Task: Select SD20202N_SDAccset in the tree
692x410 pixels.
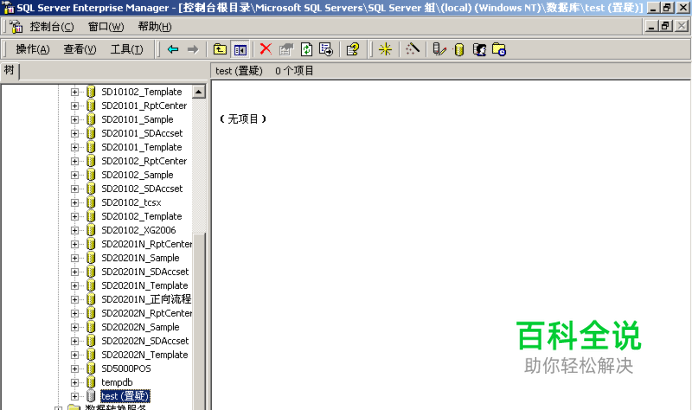Action: pyautogui.click(x=145, y=341)
